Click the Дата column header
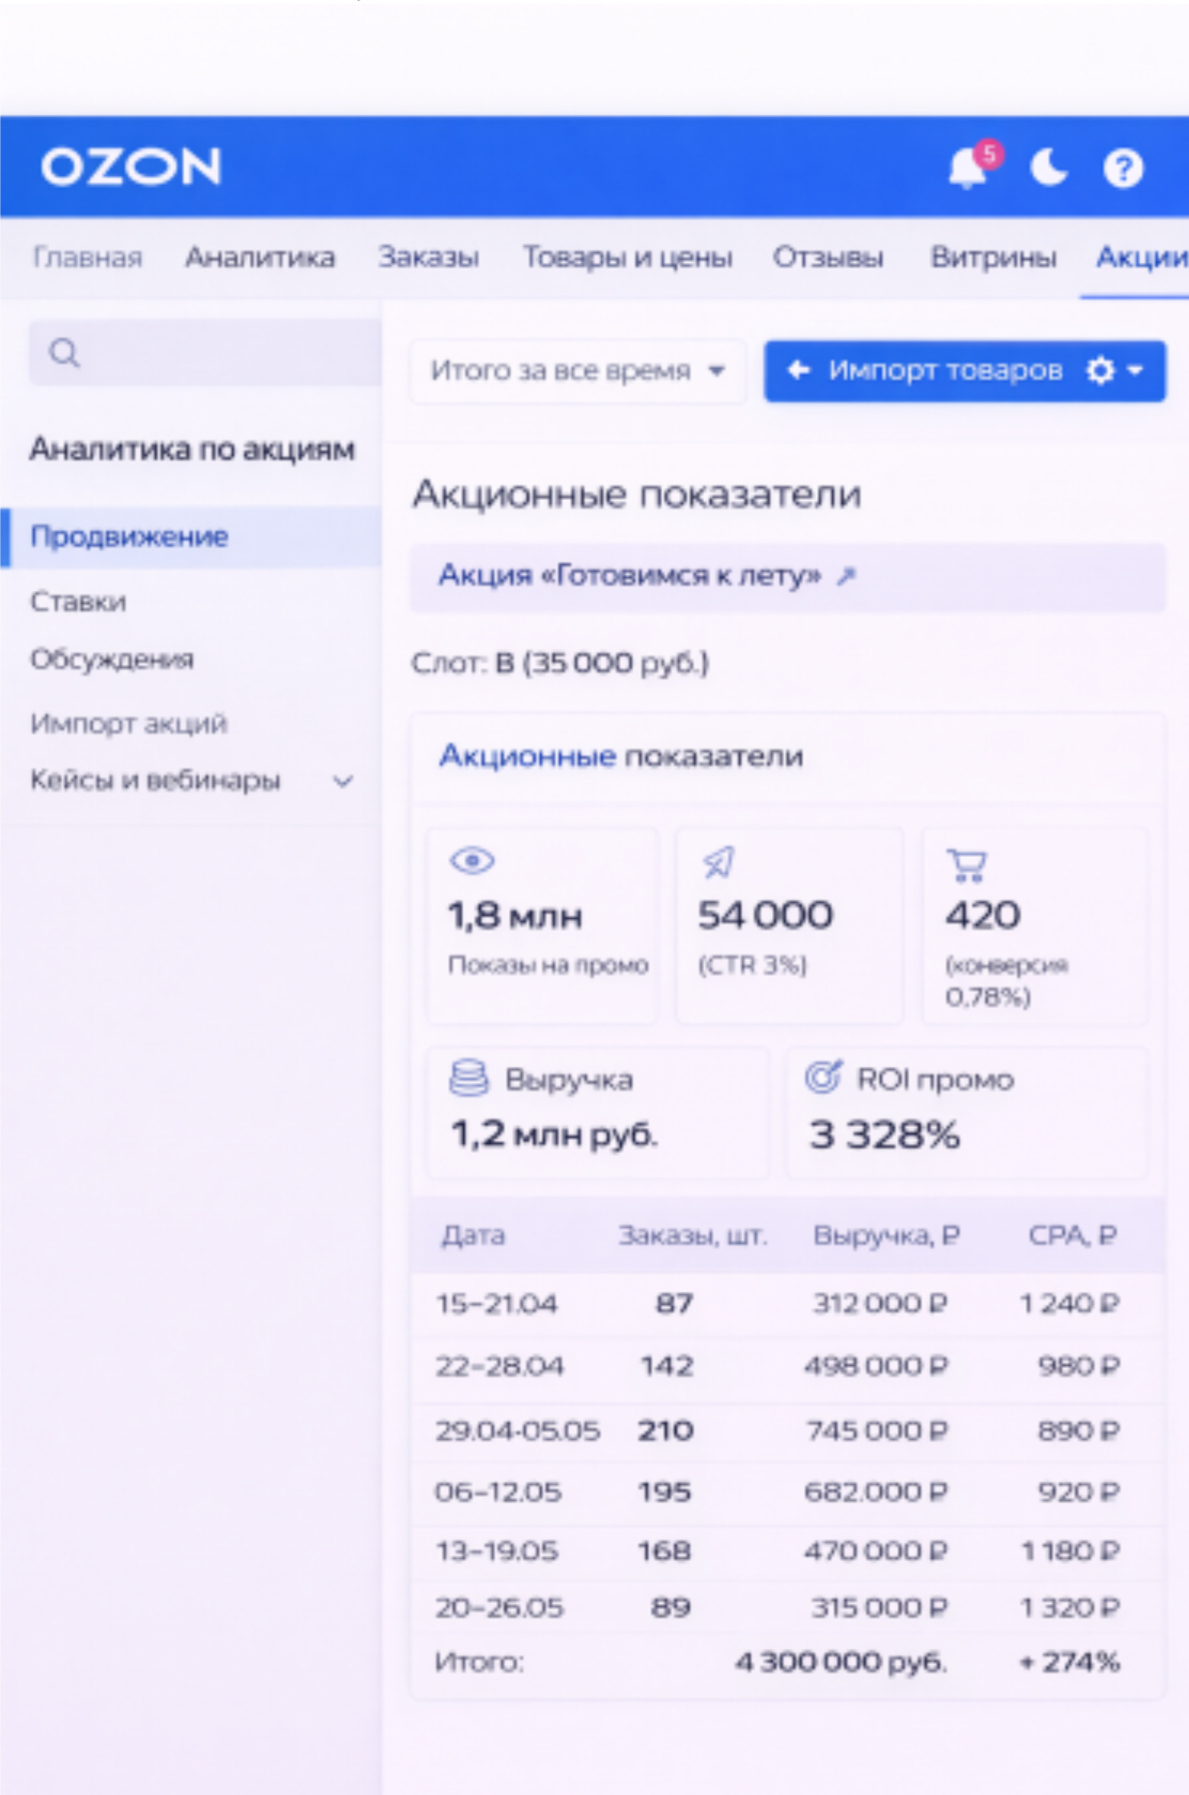Screen dimensions: 1189x1795 click(473, 1236)
